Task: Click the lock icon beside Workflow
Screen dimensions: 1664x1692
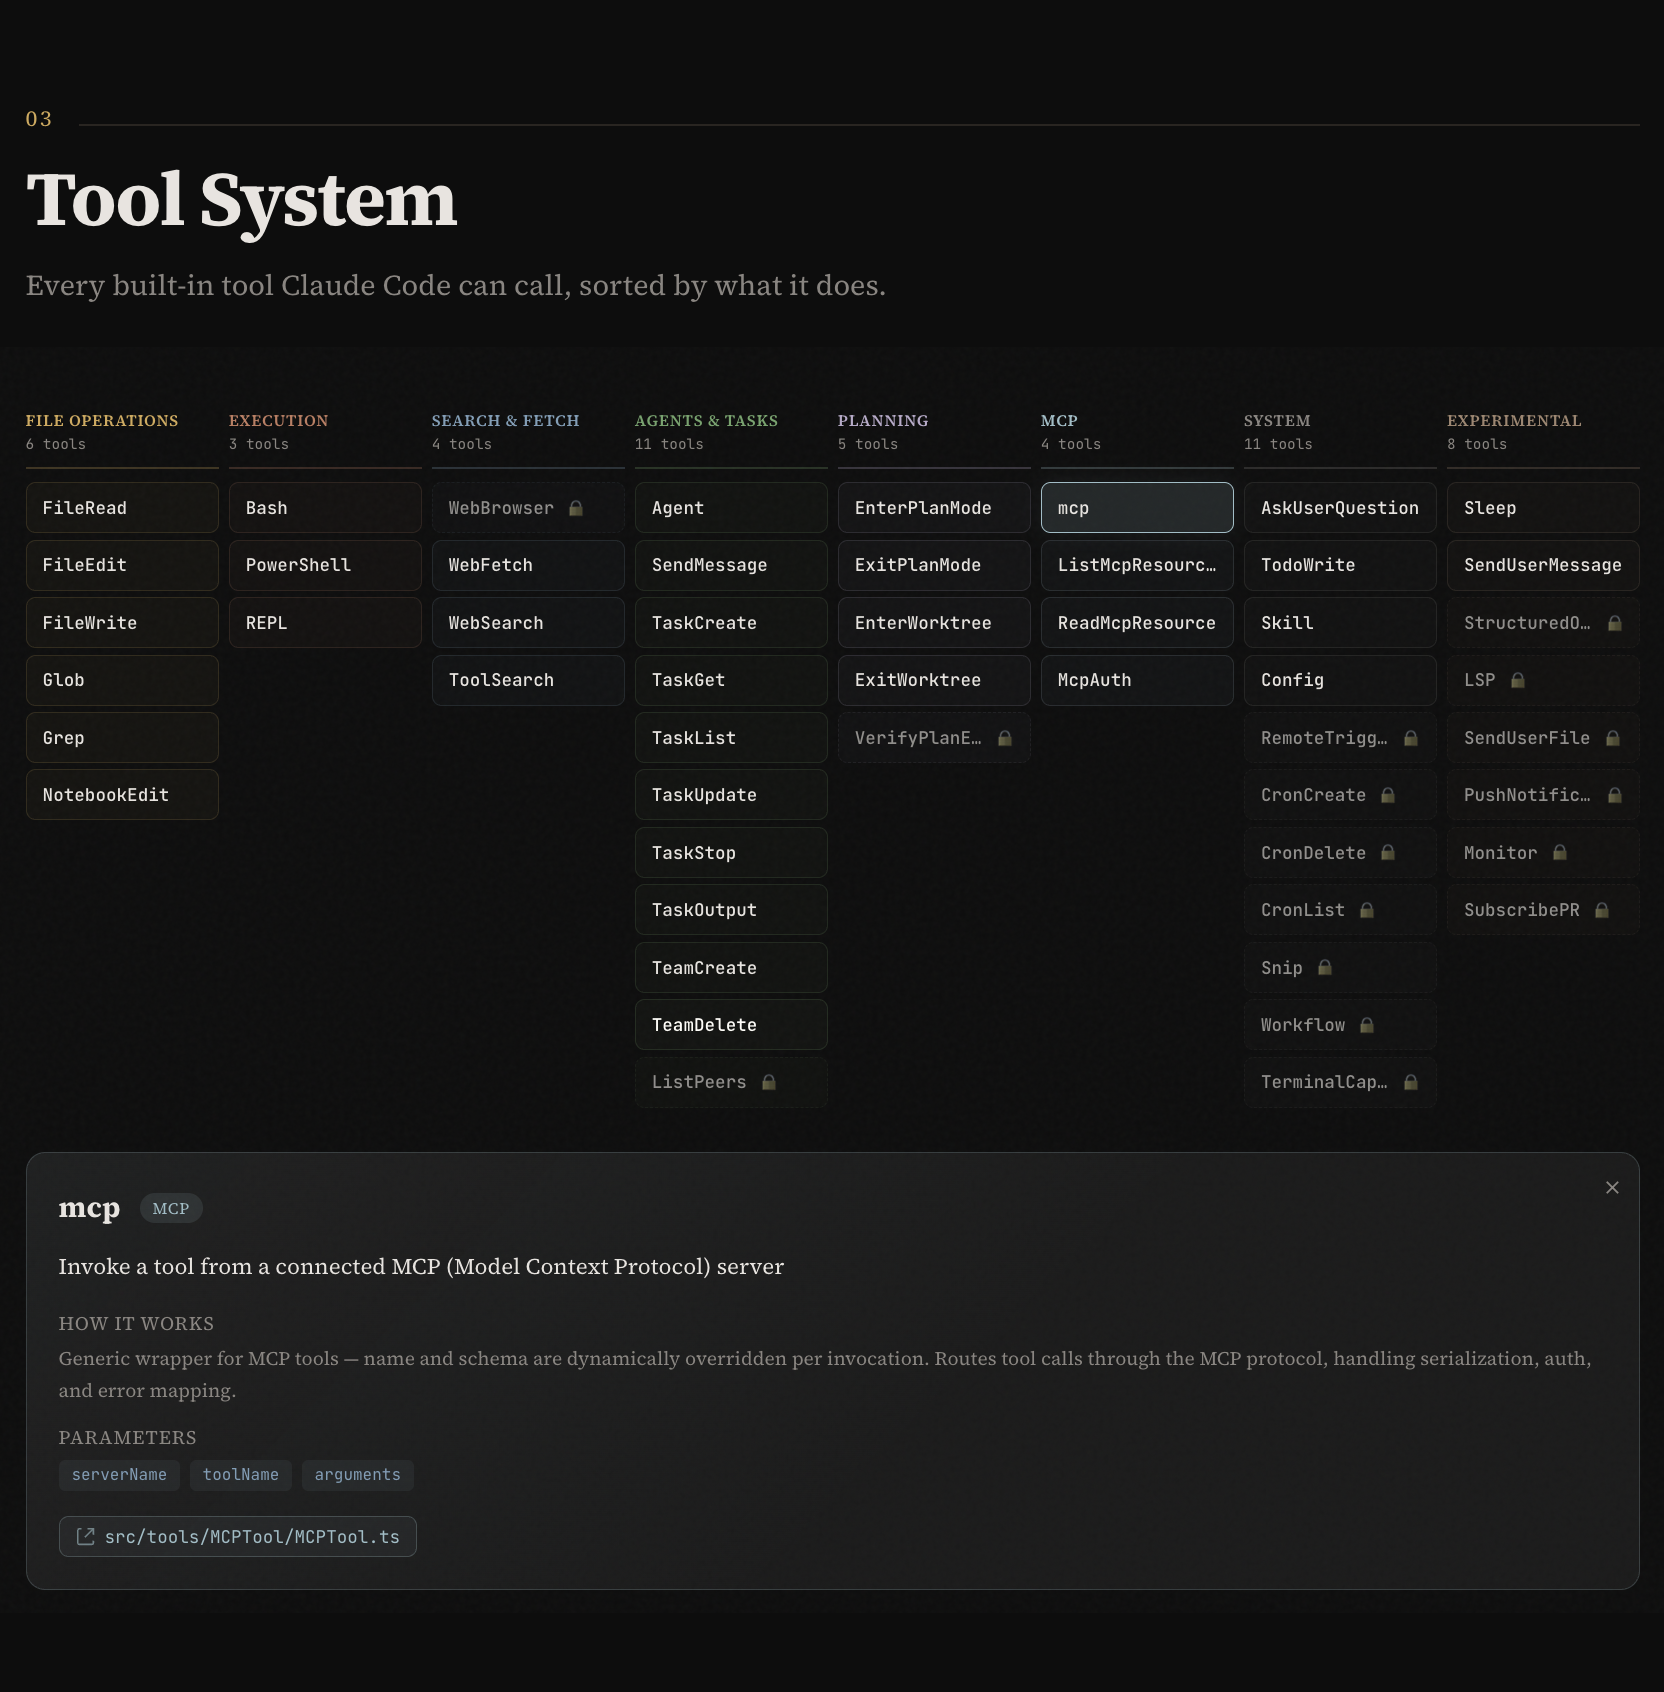Action: click(1367, 1025)
